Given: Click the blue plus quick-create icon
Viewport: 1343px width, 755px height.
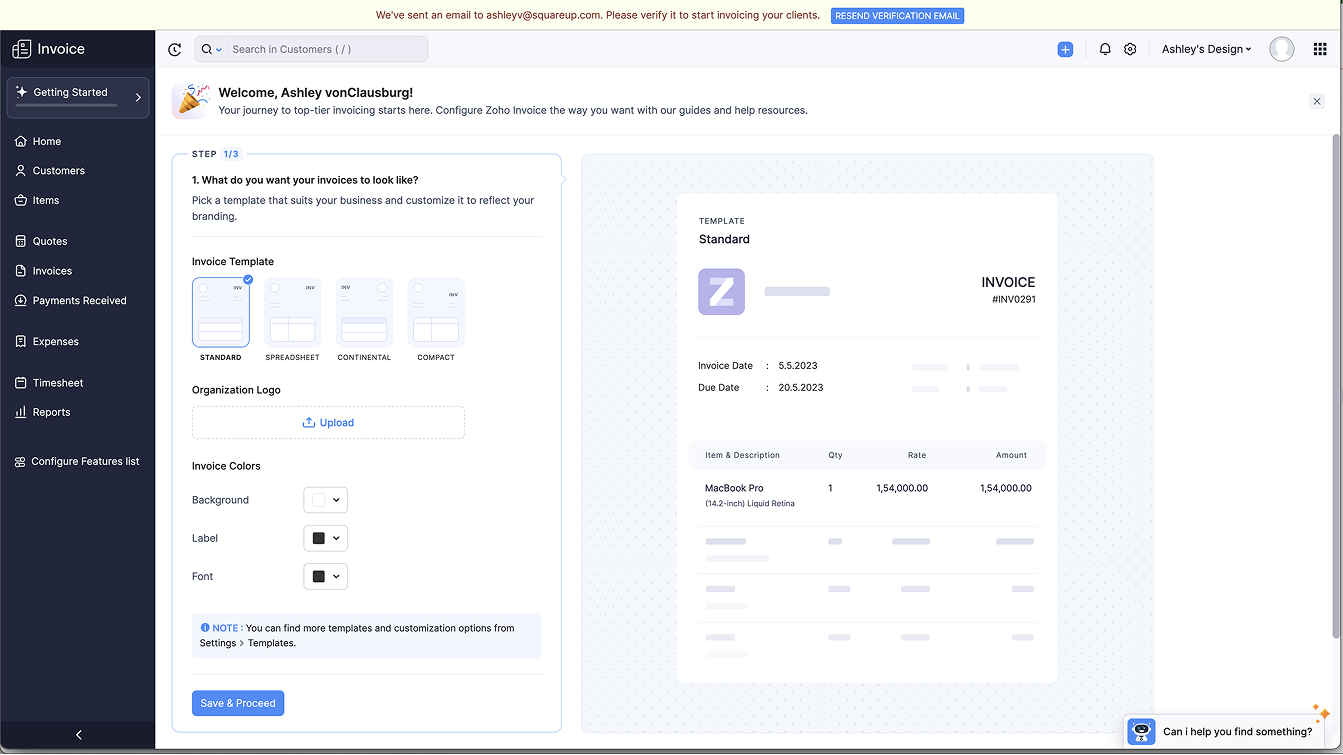Looking at the screenshot, I should (1065, 48).
